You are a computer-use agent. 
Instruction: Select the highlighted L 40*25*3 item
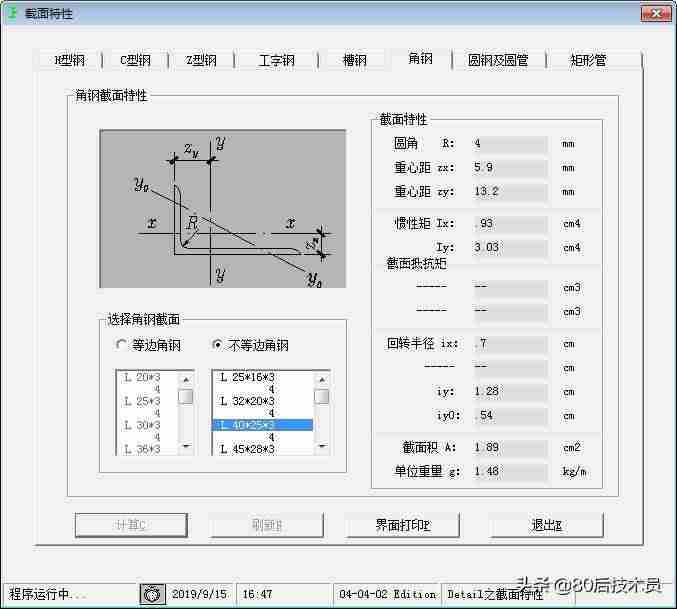(263, 425)
